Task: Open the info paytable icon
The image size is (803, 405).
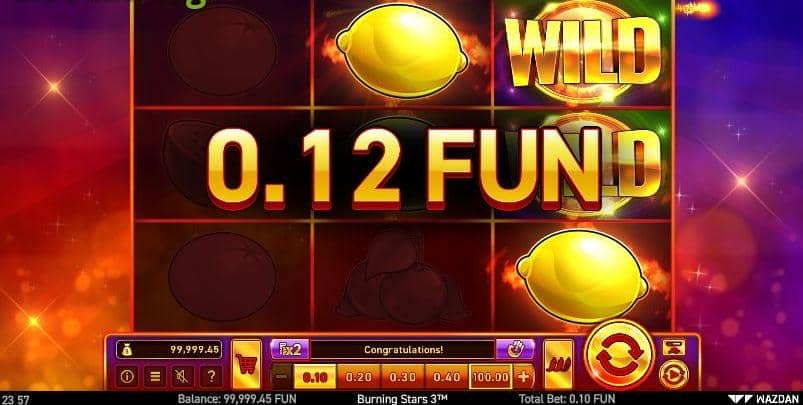Action: coord(126,377)
